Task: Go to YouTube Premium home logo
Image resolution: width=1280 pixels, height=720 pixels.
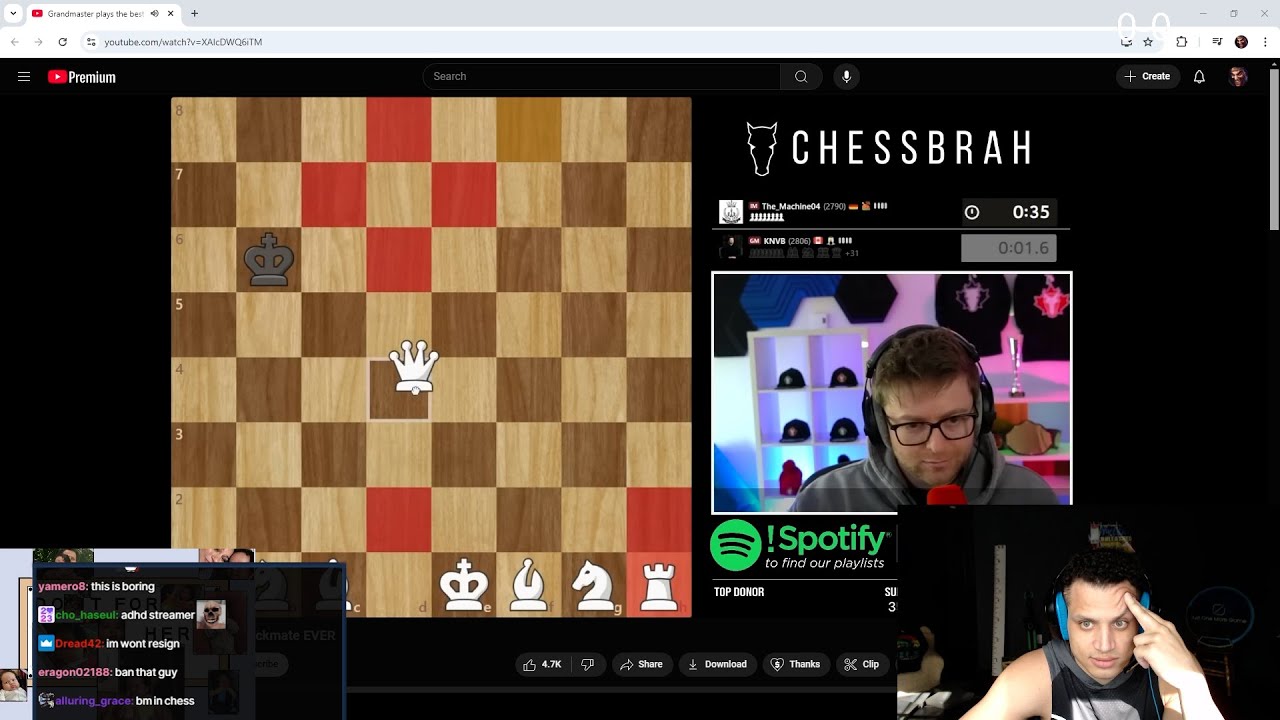Action: 82,77
